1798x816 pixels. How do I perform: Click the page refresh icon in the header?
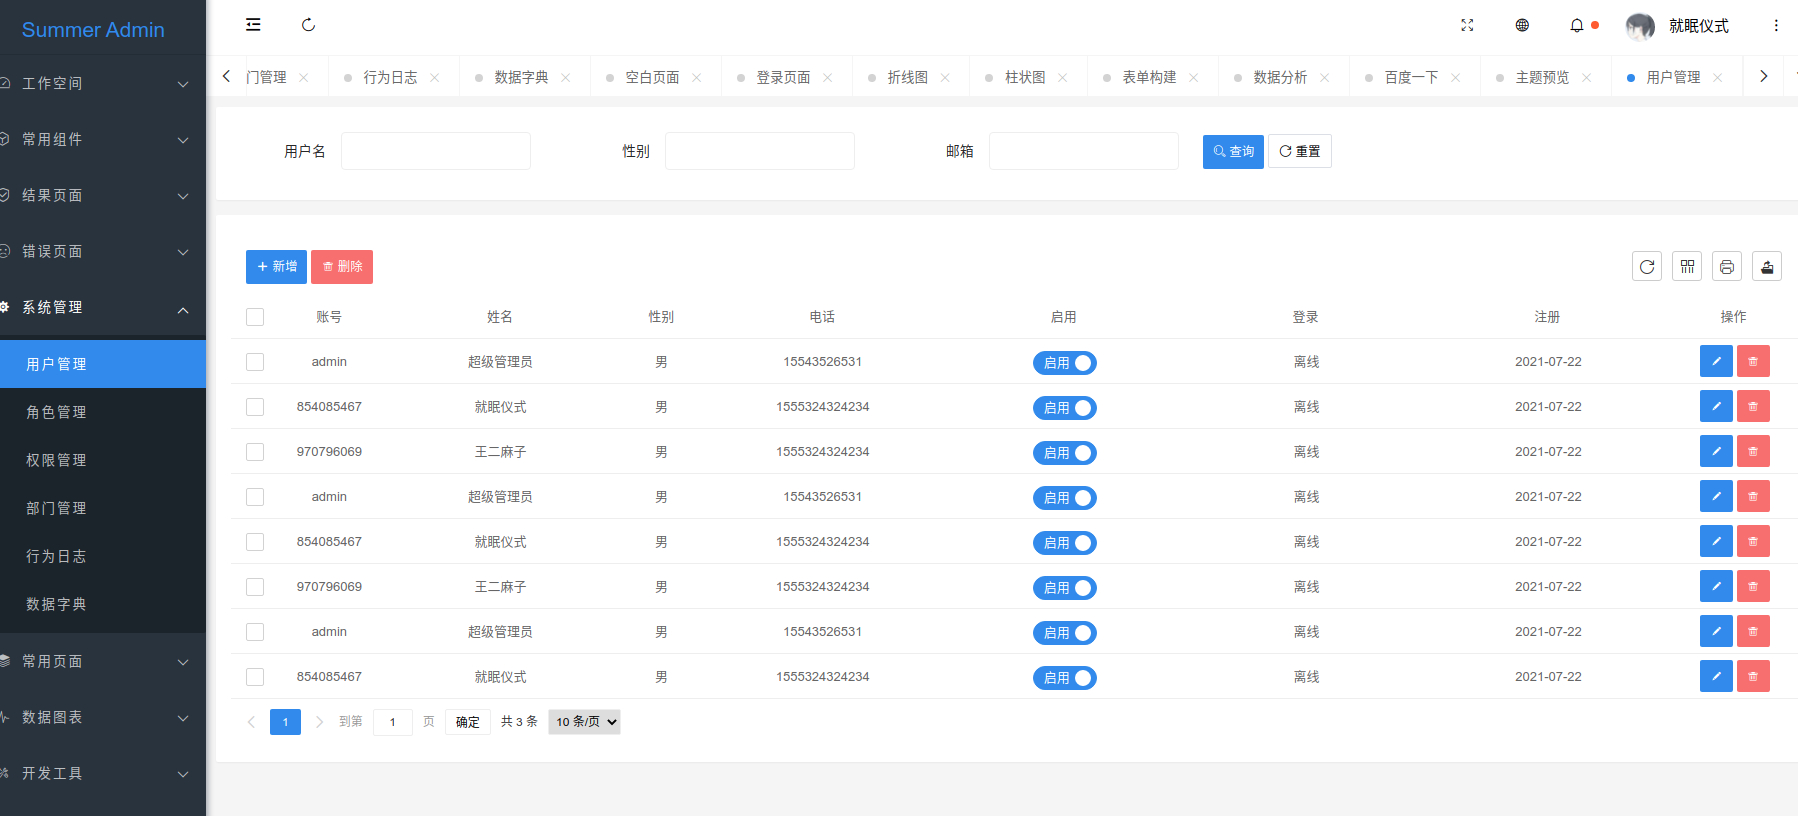click(x=308, y=25)
